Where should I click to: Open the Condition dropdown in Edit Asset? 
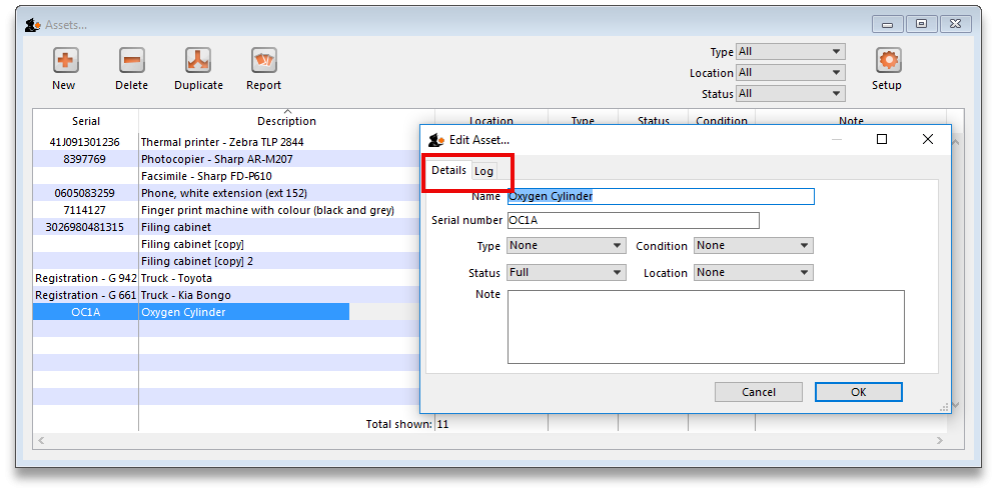click(753, 246)
